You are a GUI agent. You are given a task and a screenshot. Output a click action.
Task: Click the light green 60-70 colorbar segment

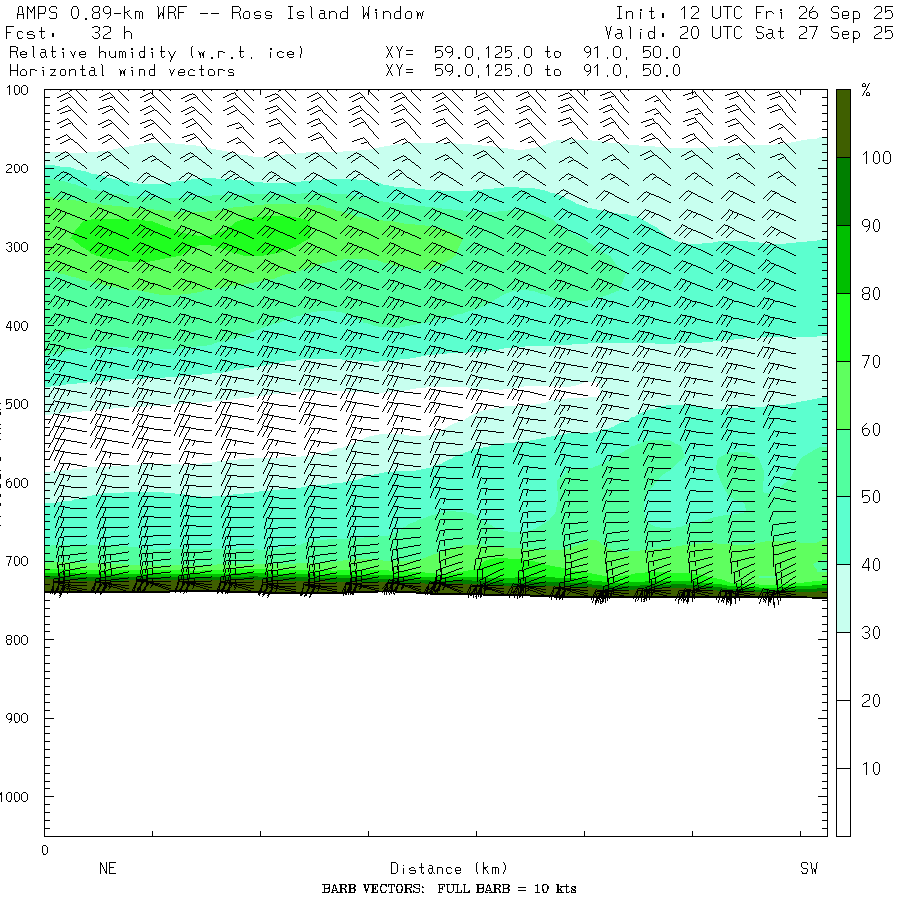pyautogui.click(x=843, y=395)
